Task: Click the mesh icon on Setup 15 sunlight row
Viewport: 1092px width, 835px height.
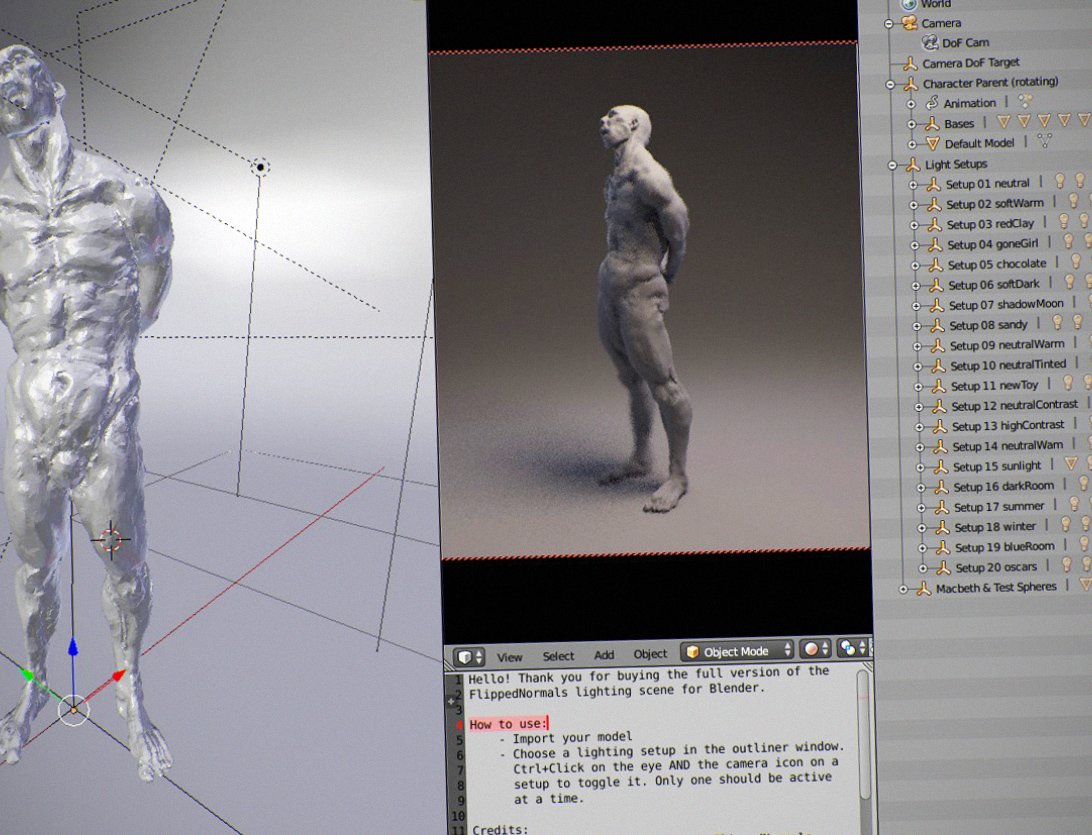Action: 1071,463
